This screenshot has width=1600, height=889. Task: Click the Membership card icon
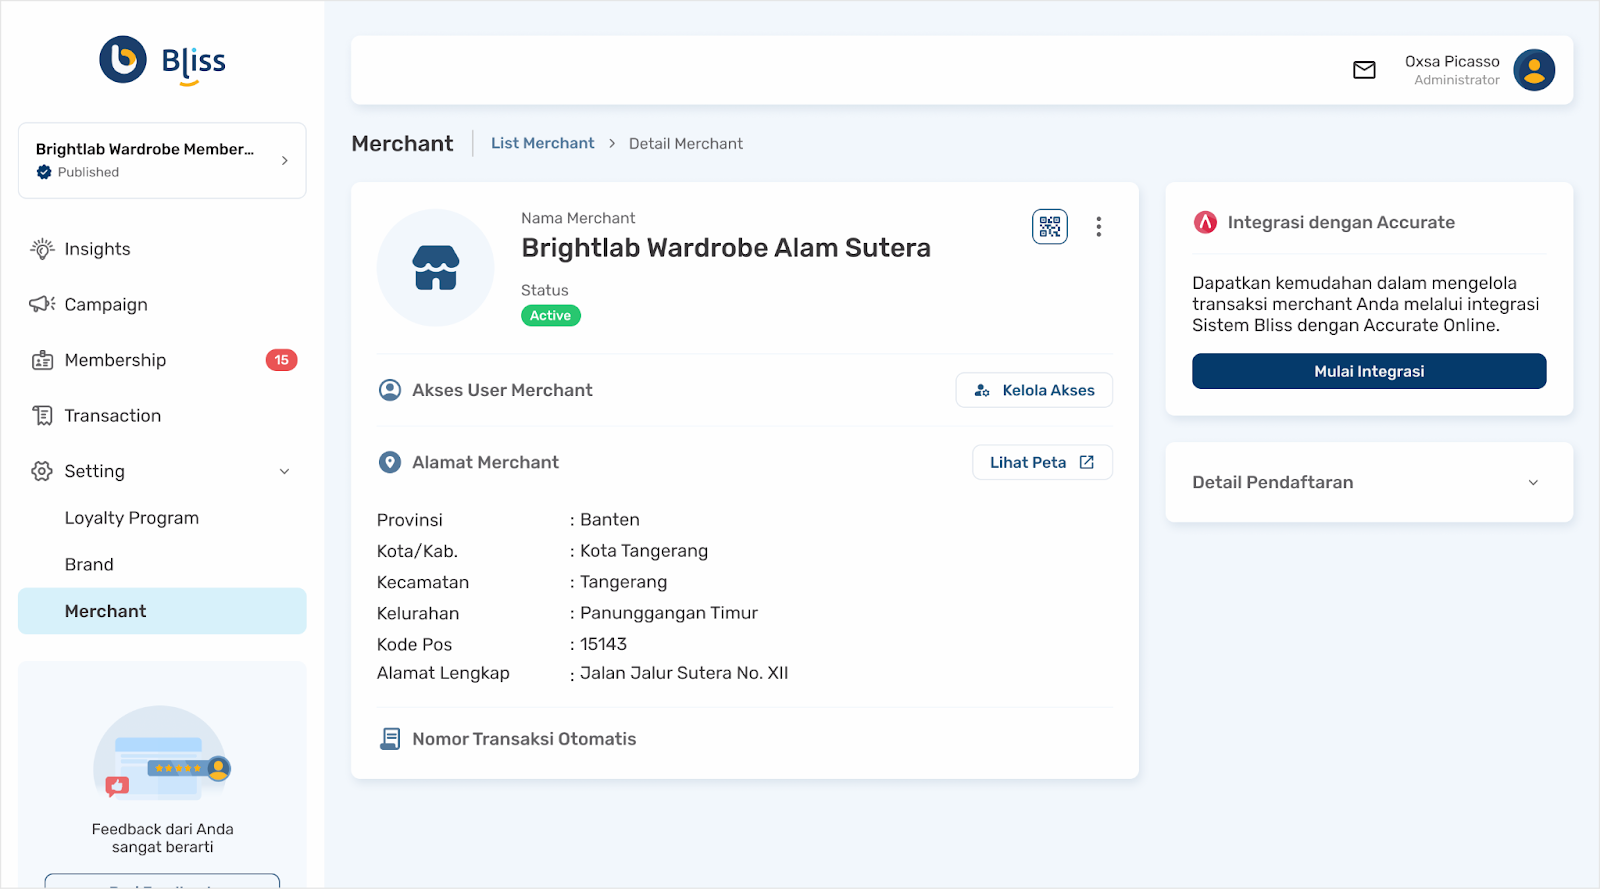pos(42,360)
